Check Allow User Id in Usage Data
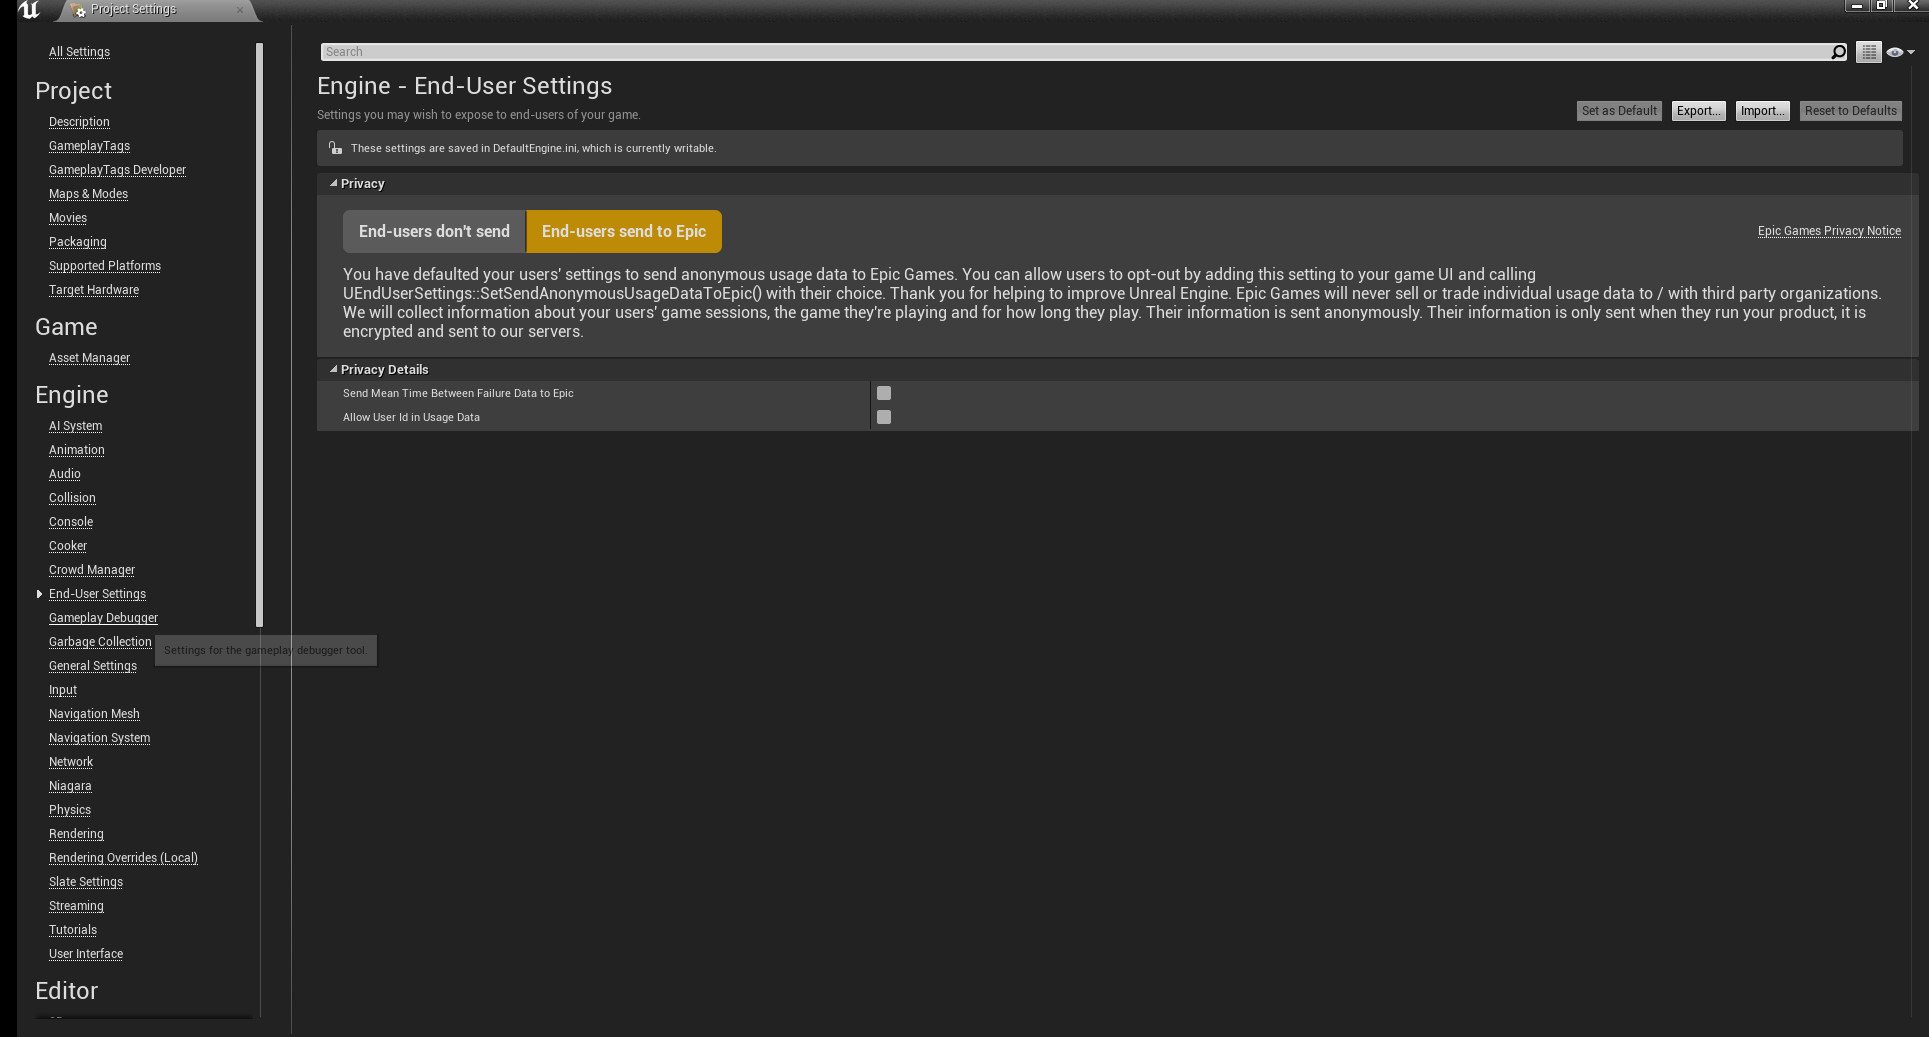The width and height of the screenshot is (1929, 1037). pos(884,417)
